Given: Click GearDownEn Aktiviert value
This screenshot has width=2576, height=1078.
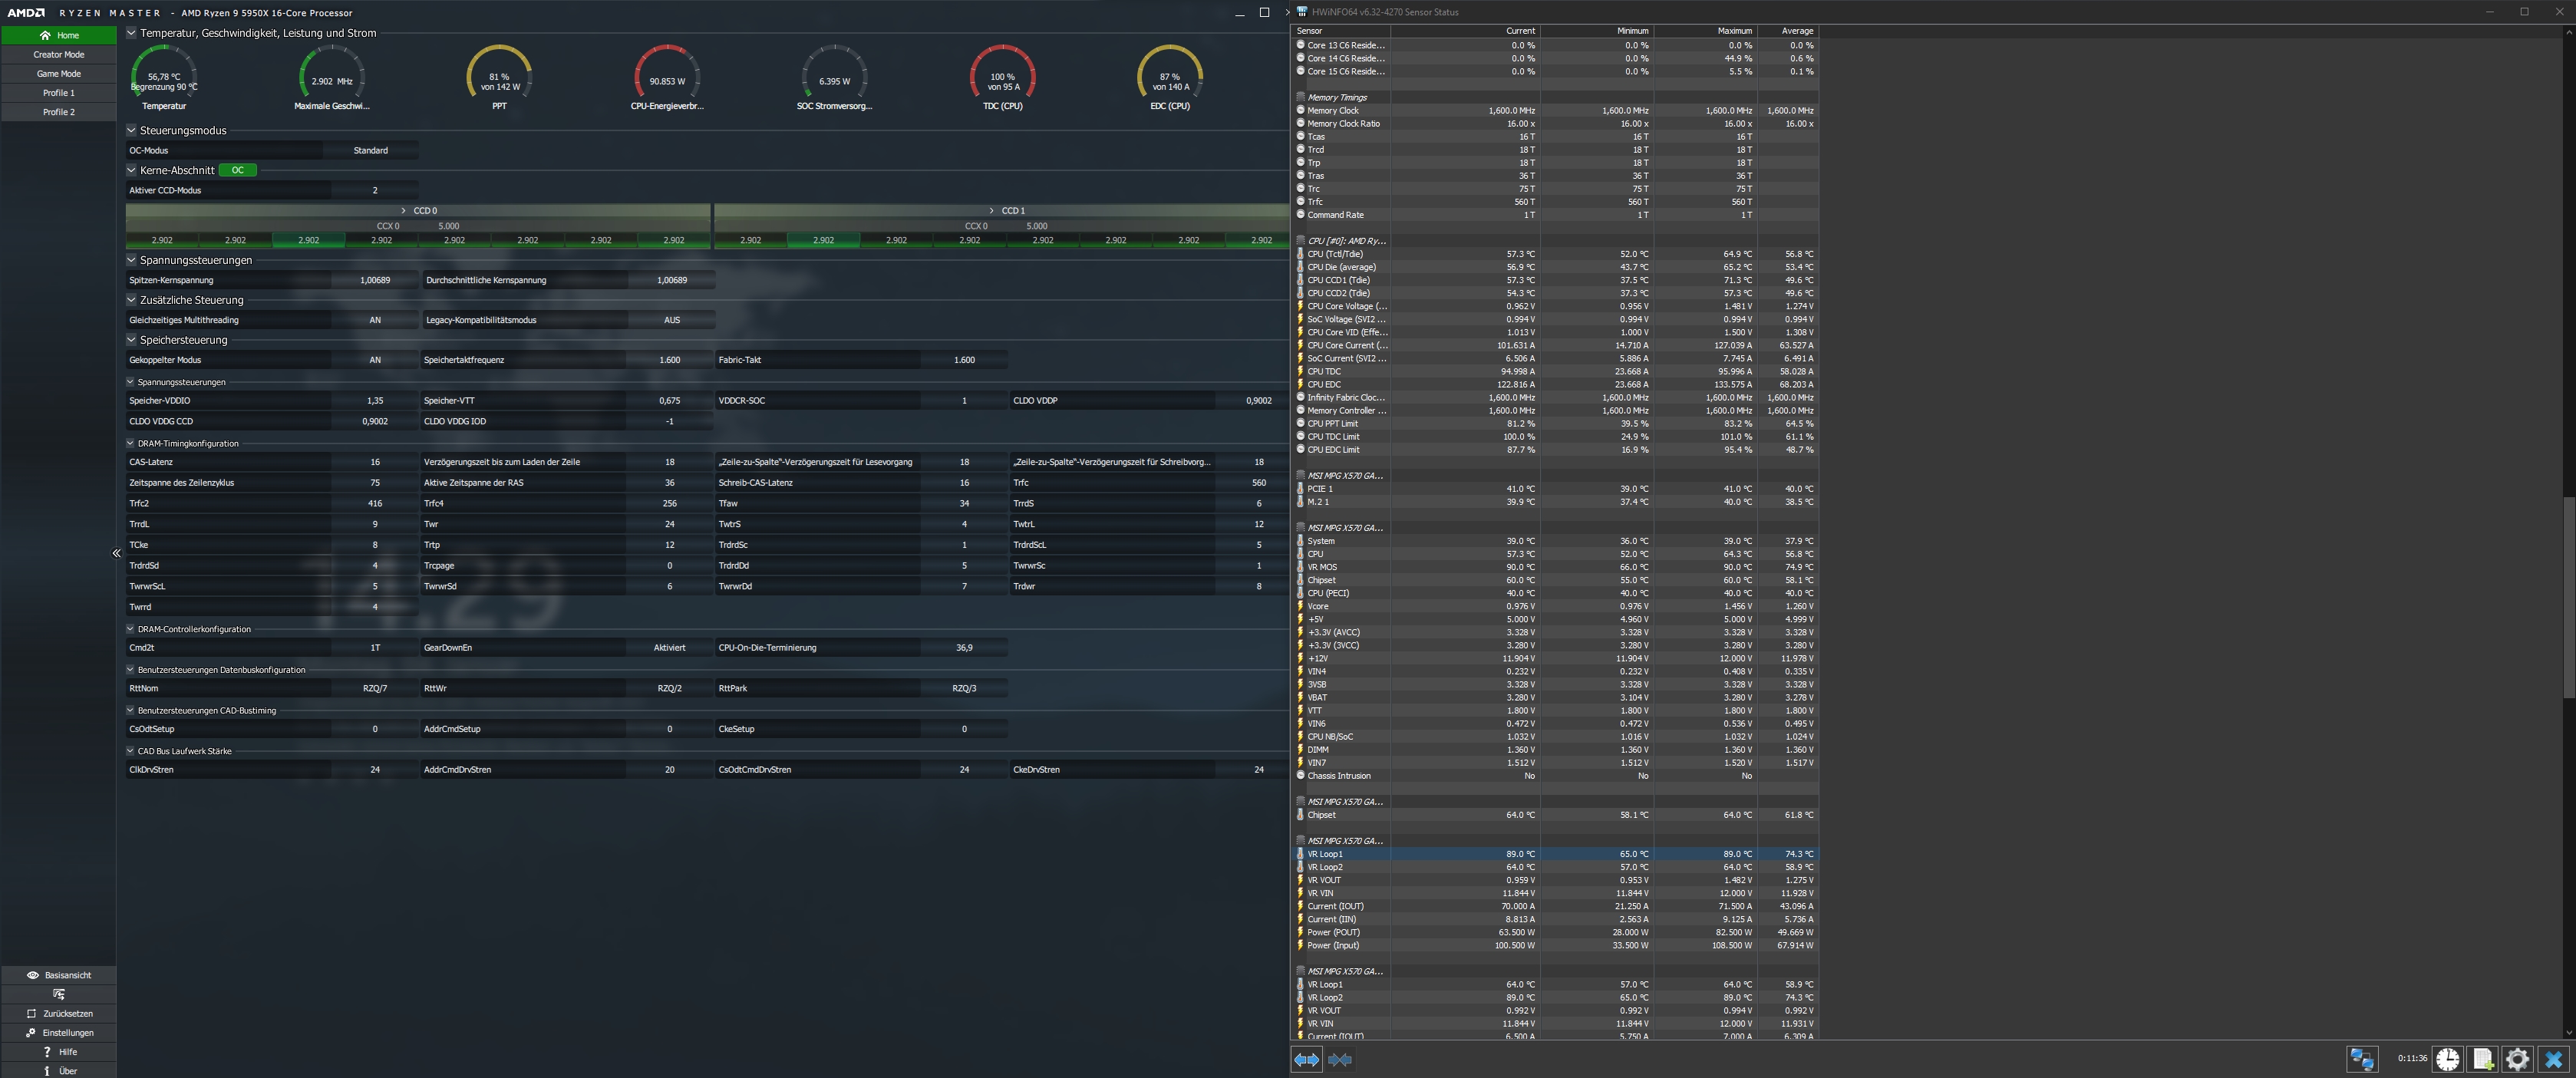Looking at the screenshot, I should 670,648.
